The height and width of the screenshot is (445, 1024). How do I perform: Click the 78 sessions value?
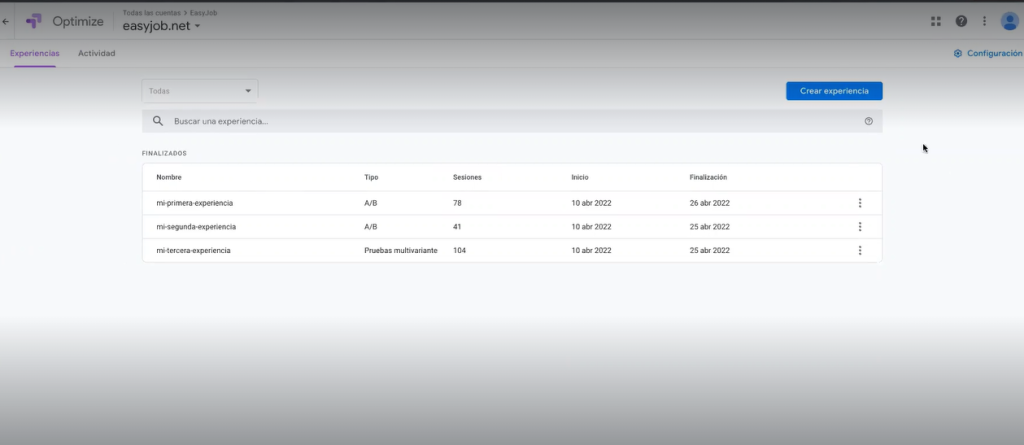(457, 203)
